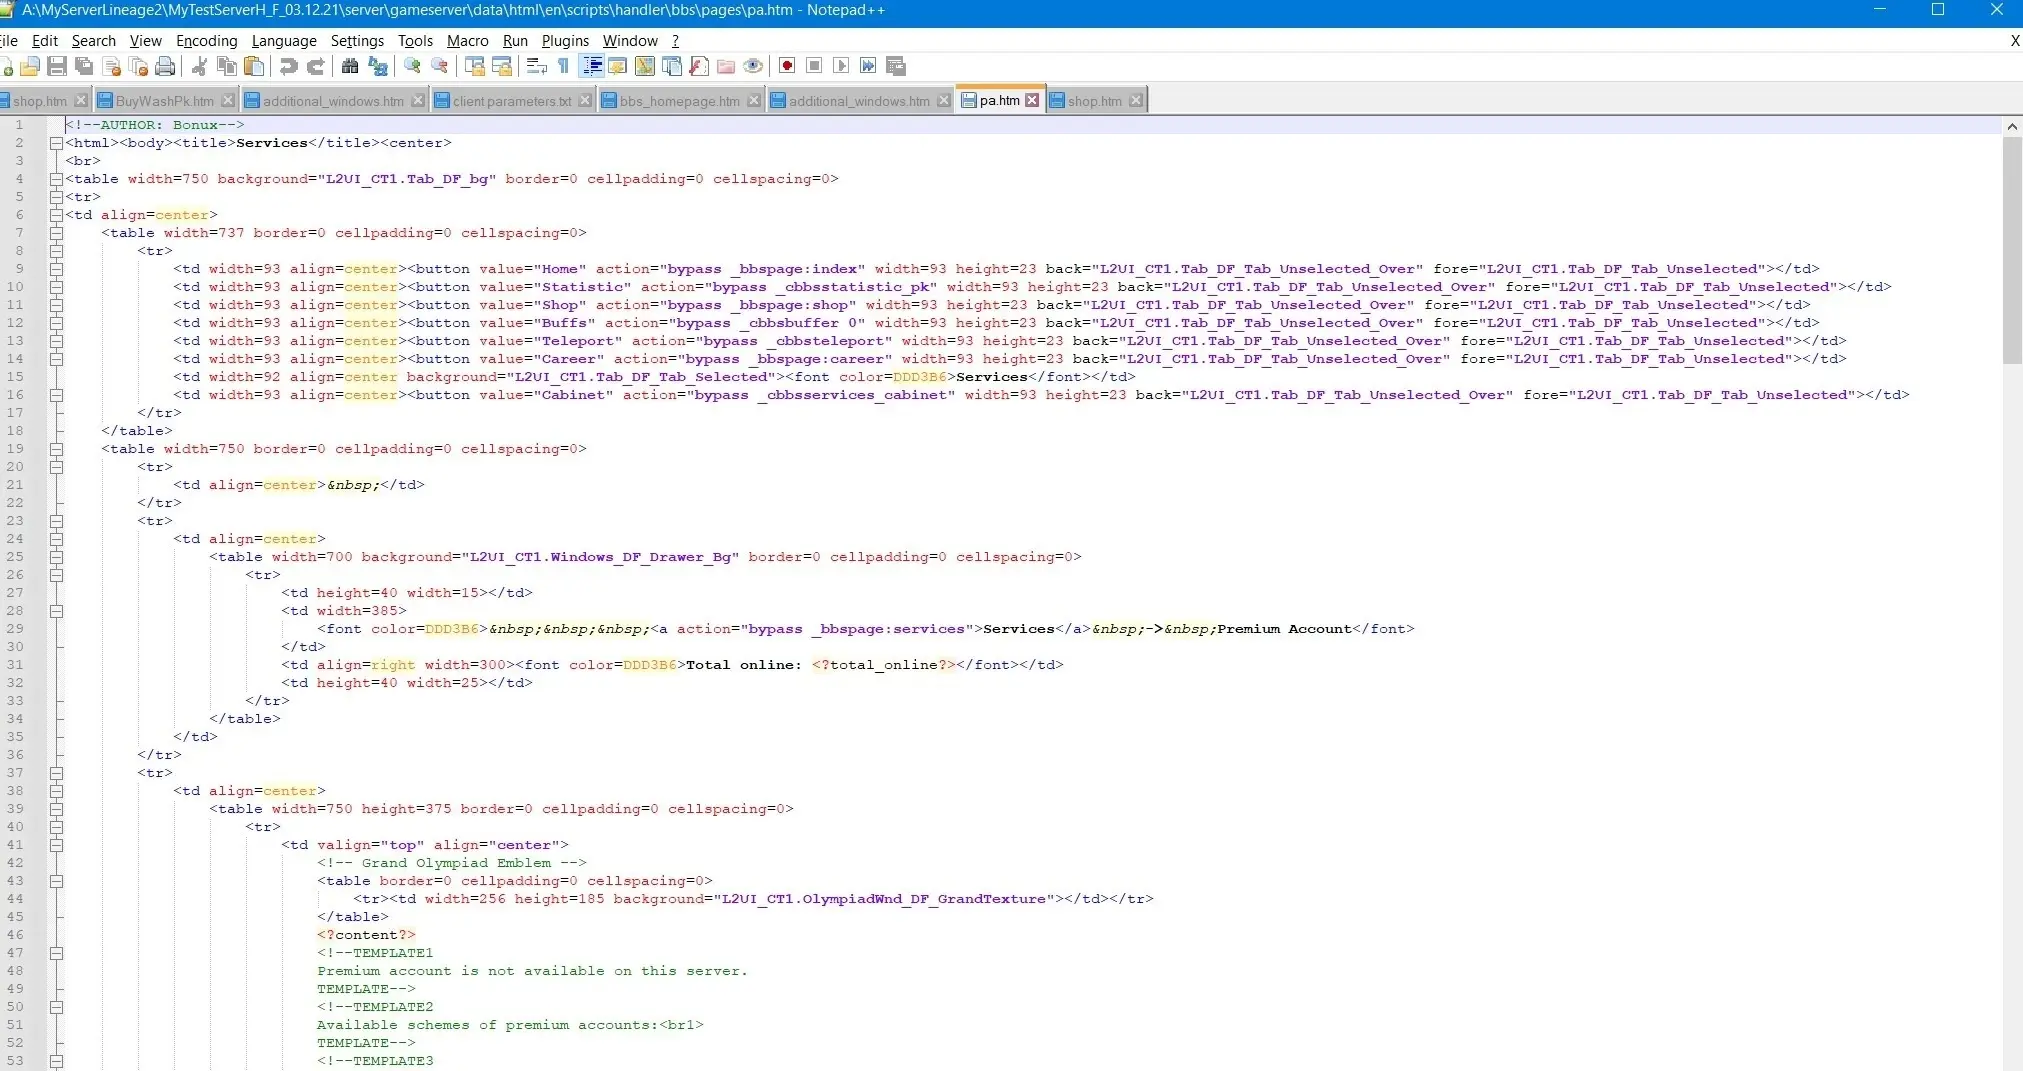Click the "<?content?>" text on line 46
Screen dimensions: 2023x1071
pos(366,935)
